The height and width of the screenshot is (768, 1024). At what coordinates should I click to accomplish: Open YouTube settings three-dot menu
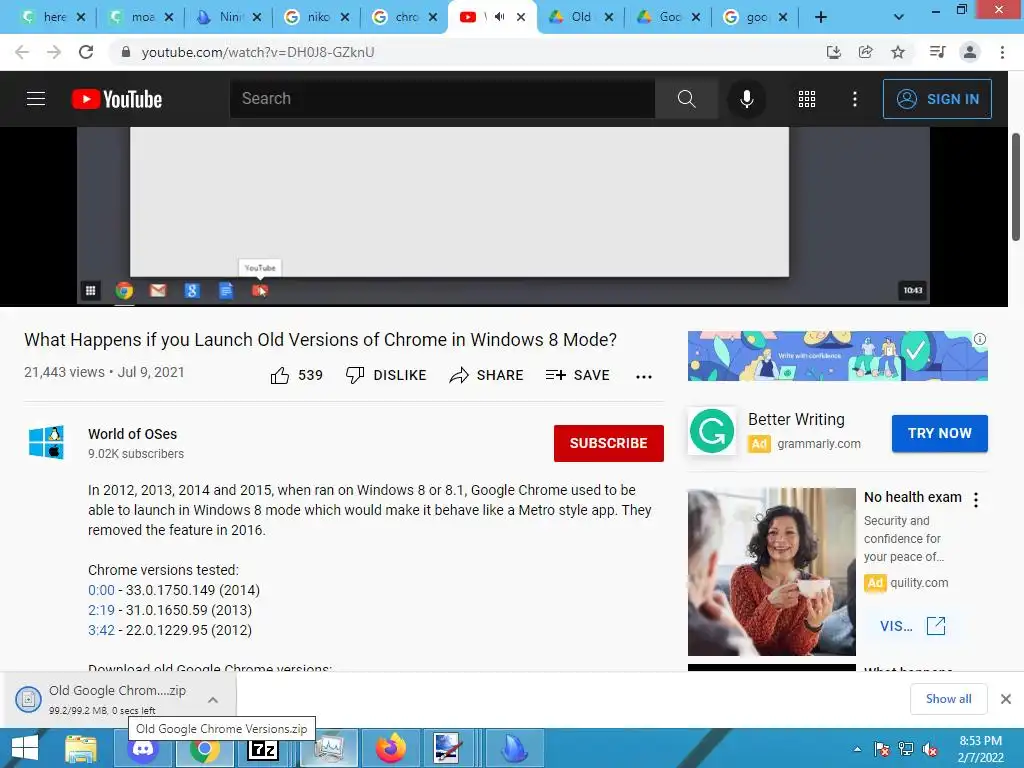855,99
